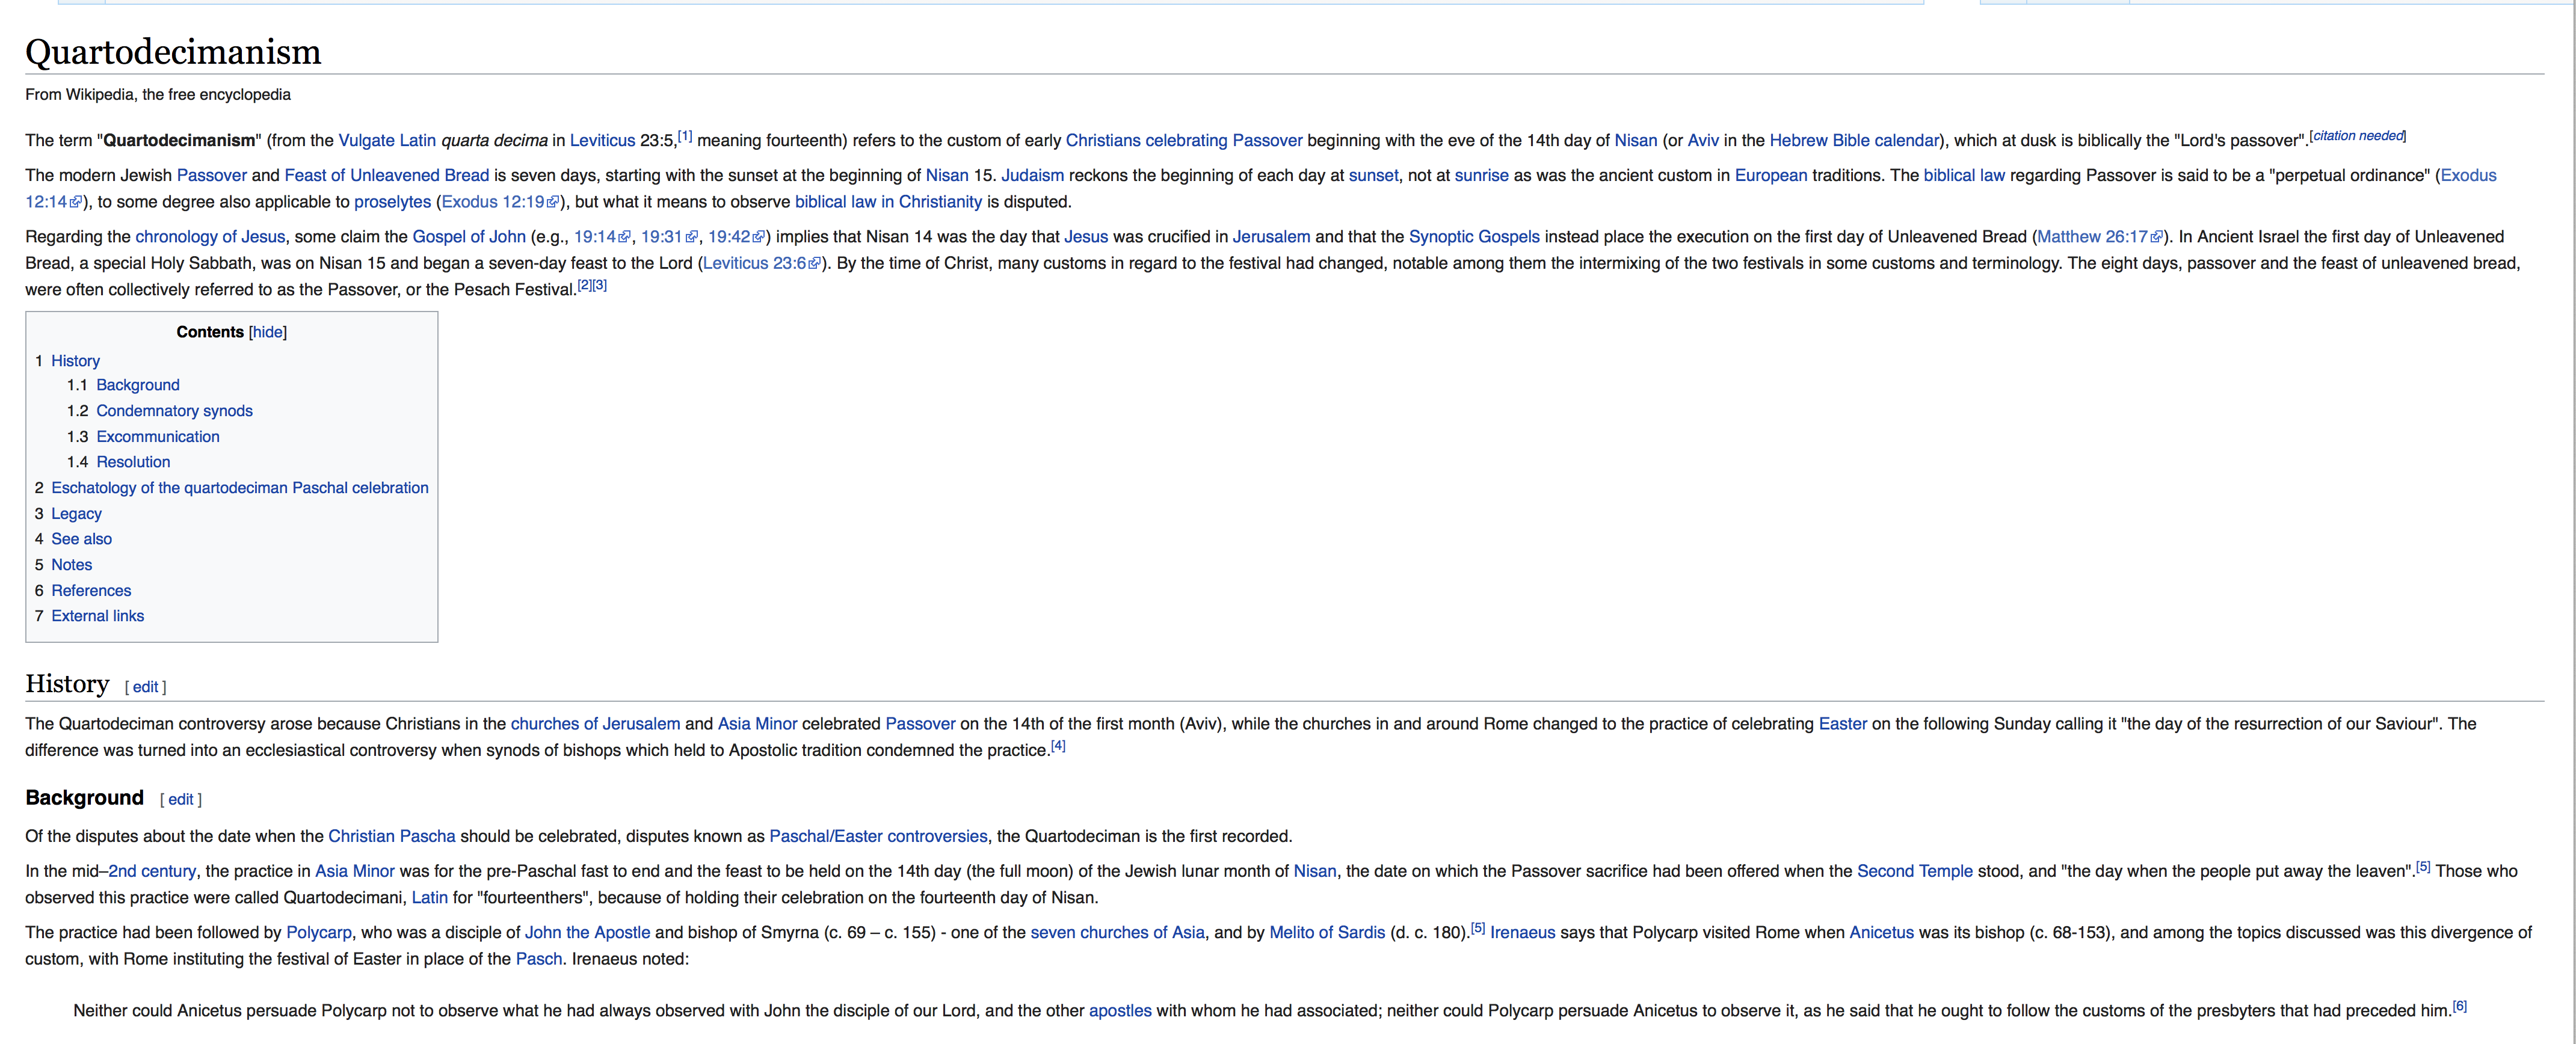
Task: Open external Exodus 12:19 link
Action: (x=500, y=202)
